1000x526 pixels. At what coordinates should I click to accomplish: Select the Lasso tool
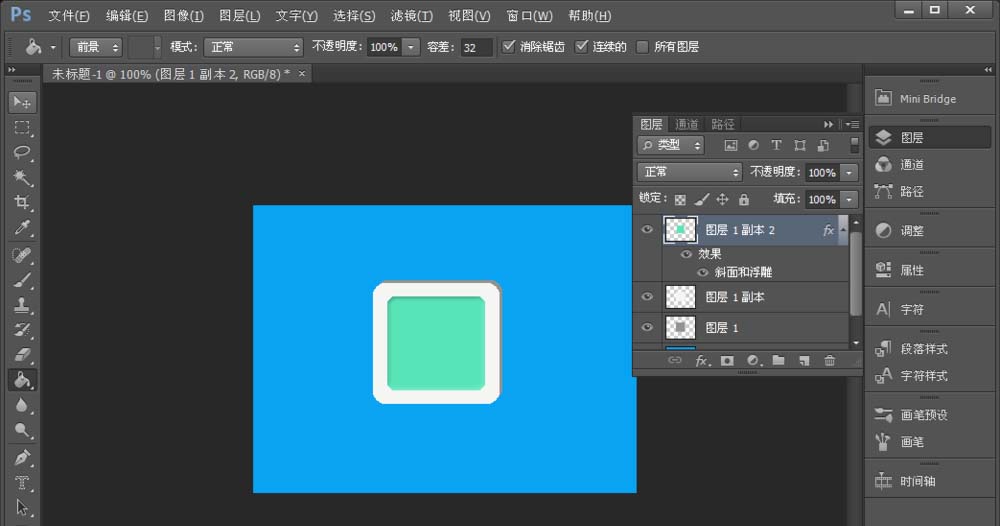tap(22, 153)
